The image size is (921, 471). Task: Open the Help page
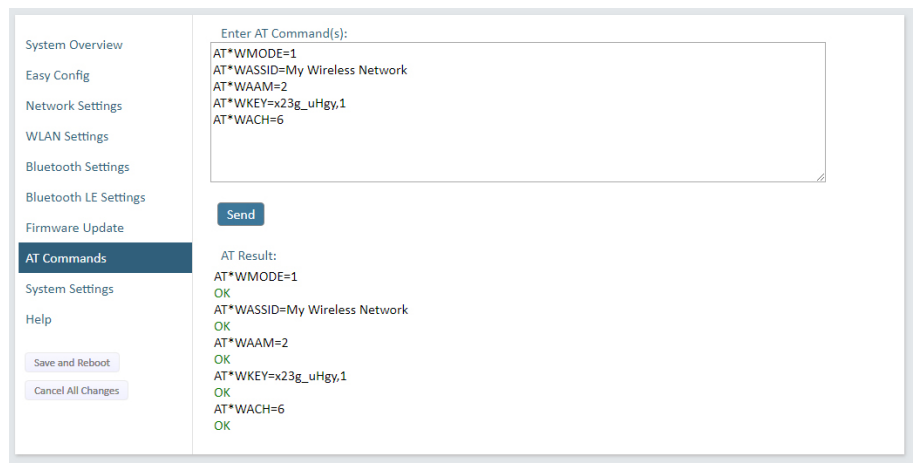coord(39,319)
